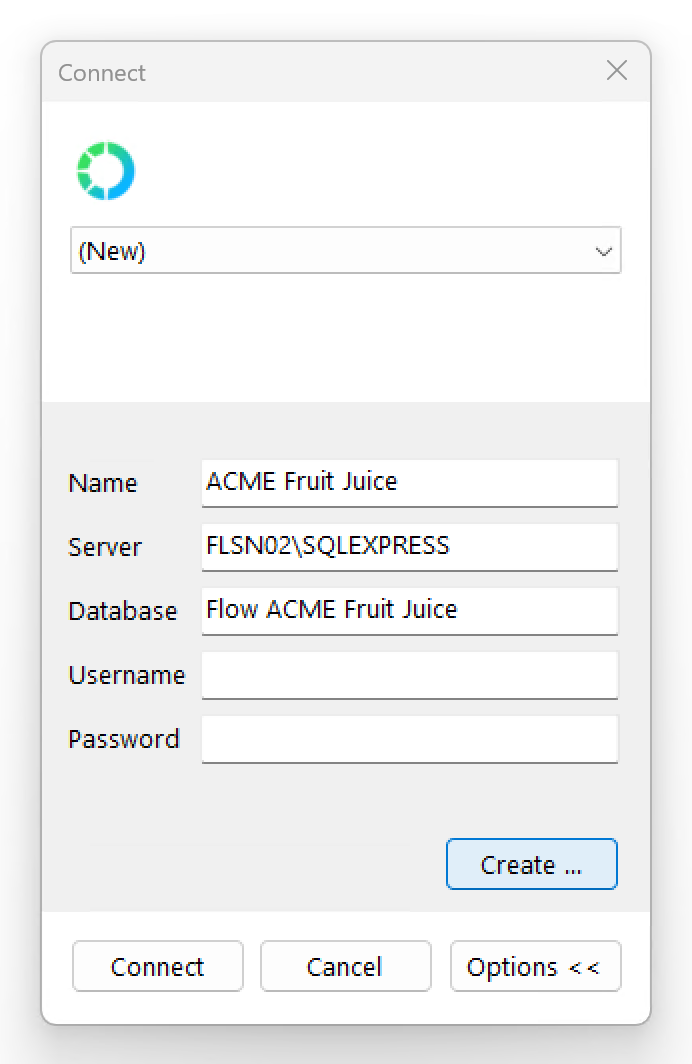Viewport: 692px width, 1064px height.
Task: Click the Password label
Action: click(124, 739)
